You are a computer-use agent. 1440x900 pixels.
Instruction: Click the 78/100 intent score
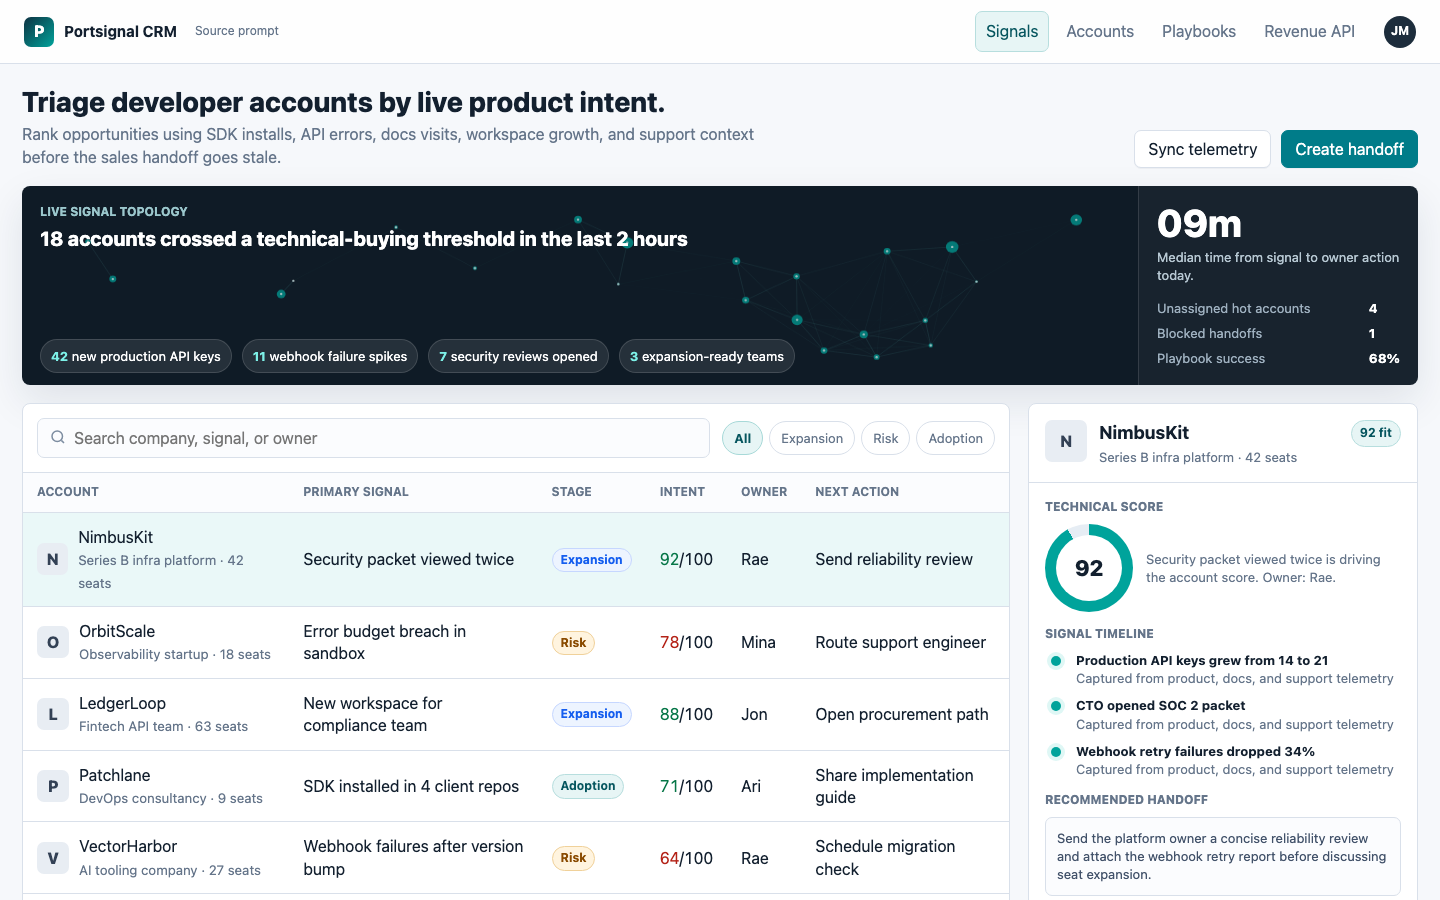[x=686, y=642]
